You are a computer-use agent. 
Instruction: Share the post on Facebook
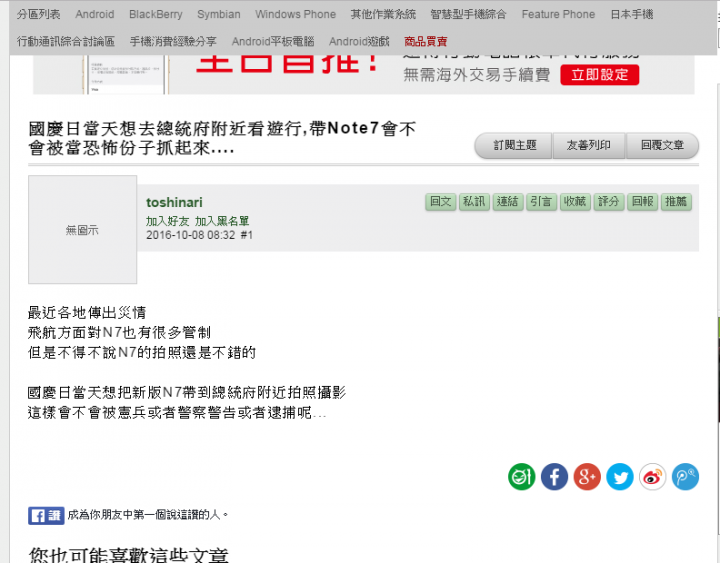[x=554, y=477]
